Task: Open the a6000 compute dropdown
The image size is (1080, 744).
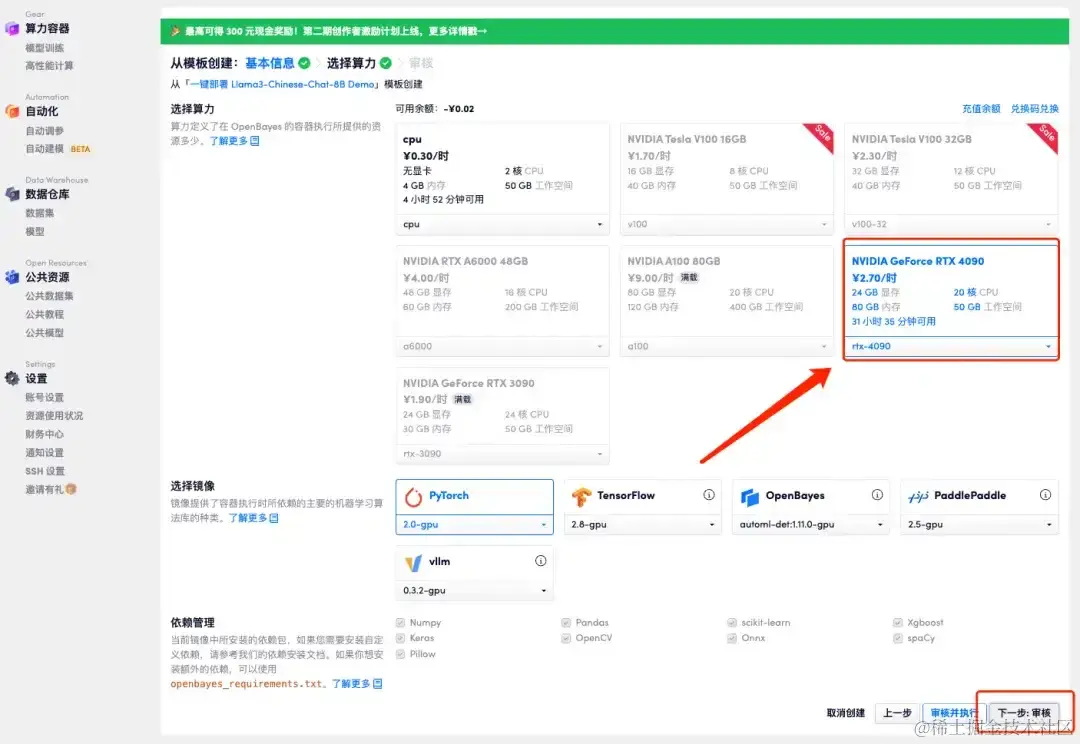Action: tap(503, 346)
